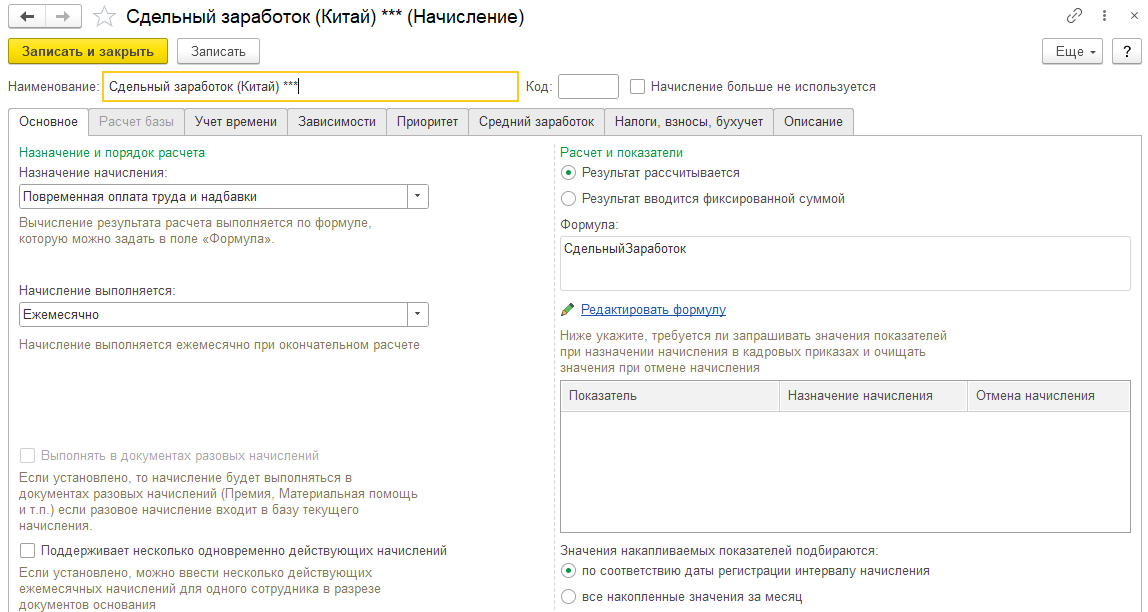Open the 'Начисление выполняется' dropdown arrow
Screen dimensions: 1148x612
[x=418, y=315]
